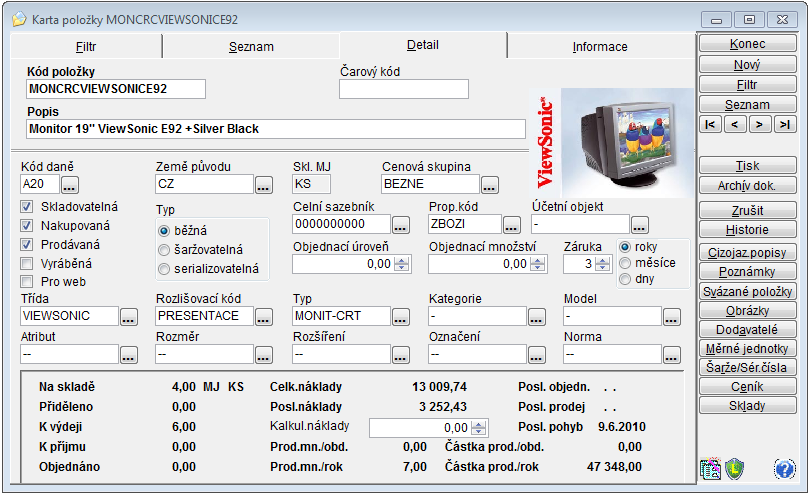Viewport: 810px width, 495px height.
Task: Open lookup for Účetní objekt field
Action: click(x=640, y=225)
